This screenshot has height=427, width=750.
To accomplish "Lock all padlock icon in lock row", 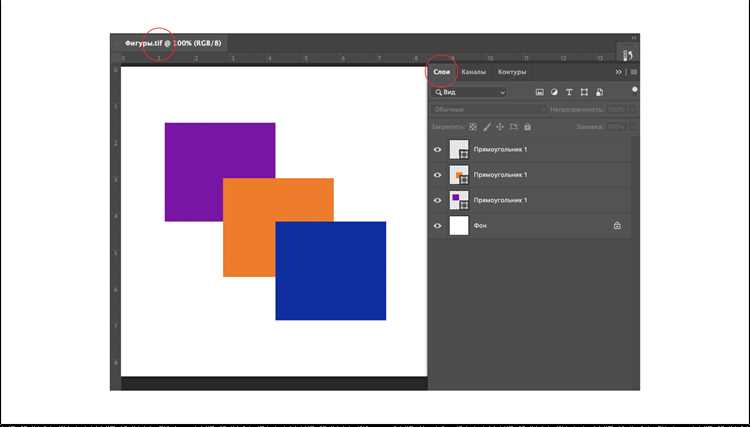I will [x=528, y=127].
